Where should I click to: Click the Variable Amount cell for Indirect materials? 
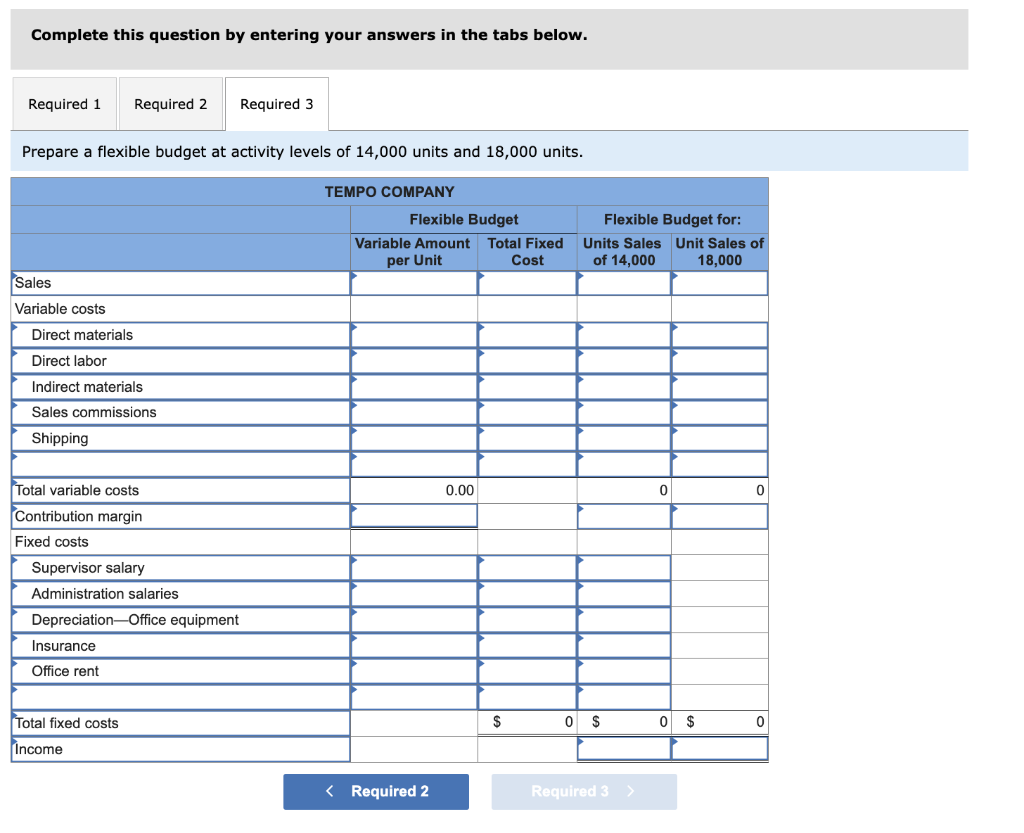413,387
